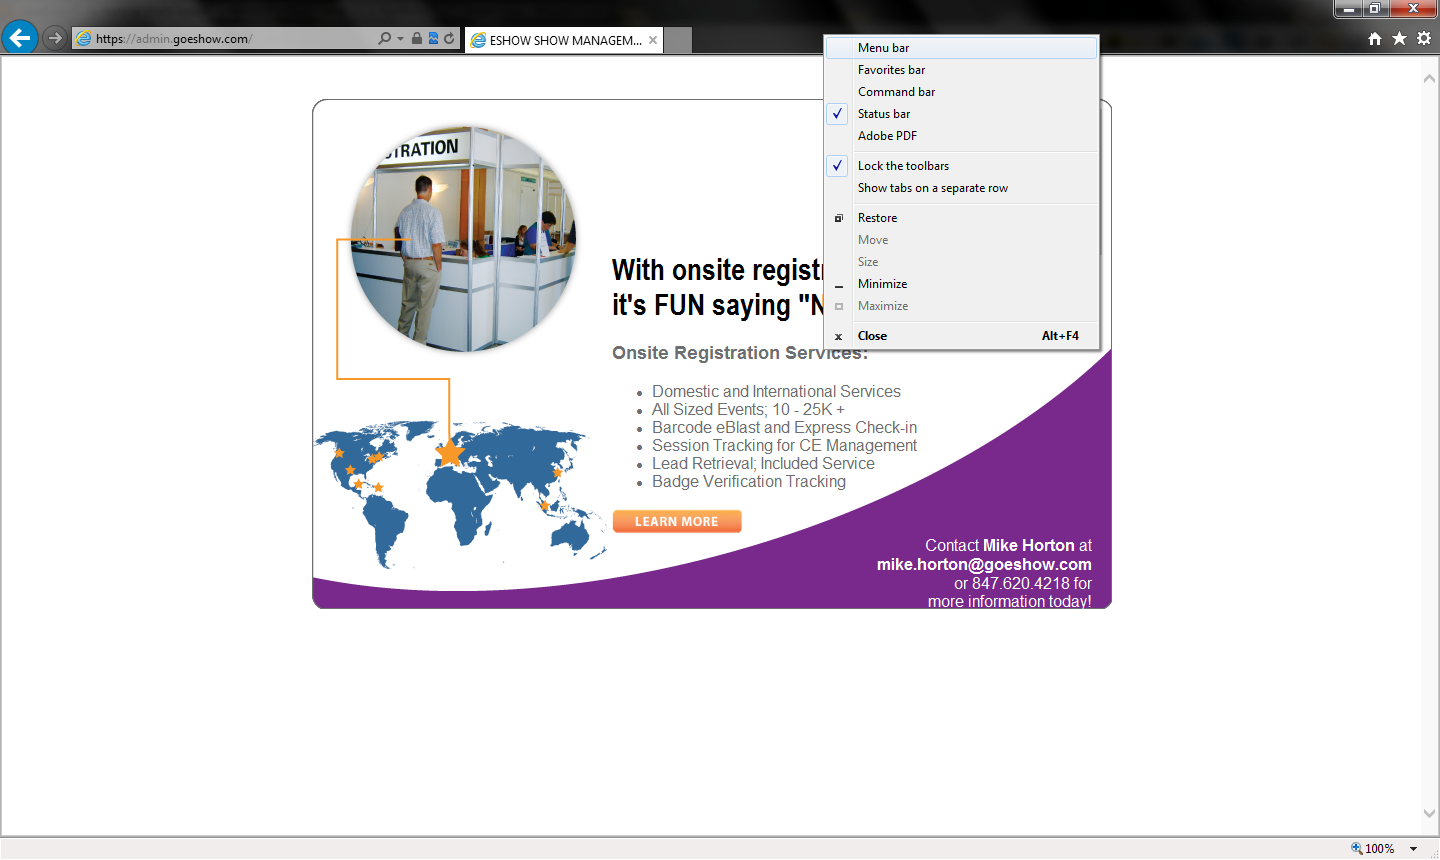Open the Home page icon
1440x860 pixels.
tap(1375, 38)
